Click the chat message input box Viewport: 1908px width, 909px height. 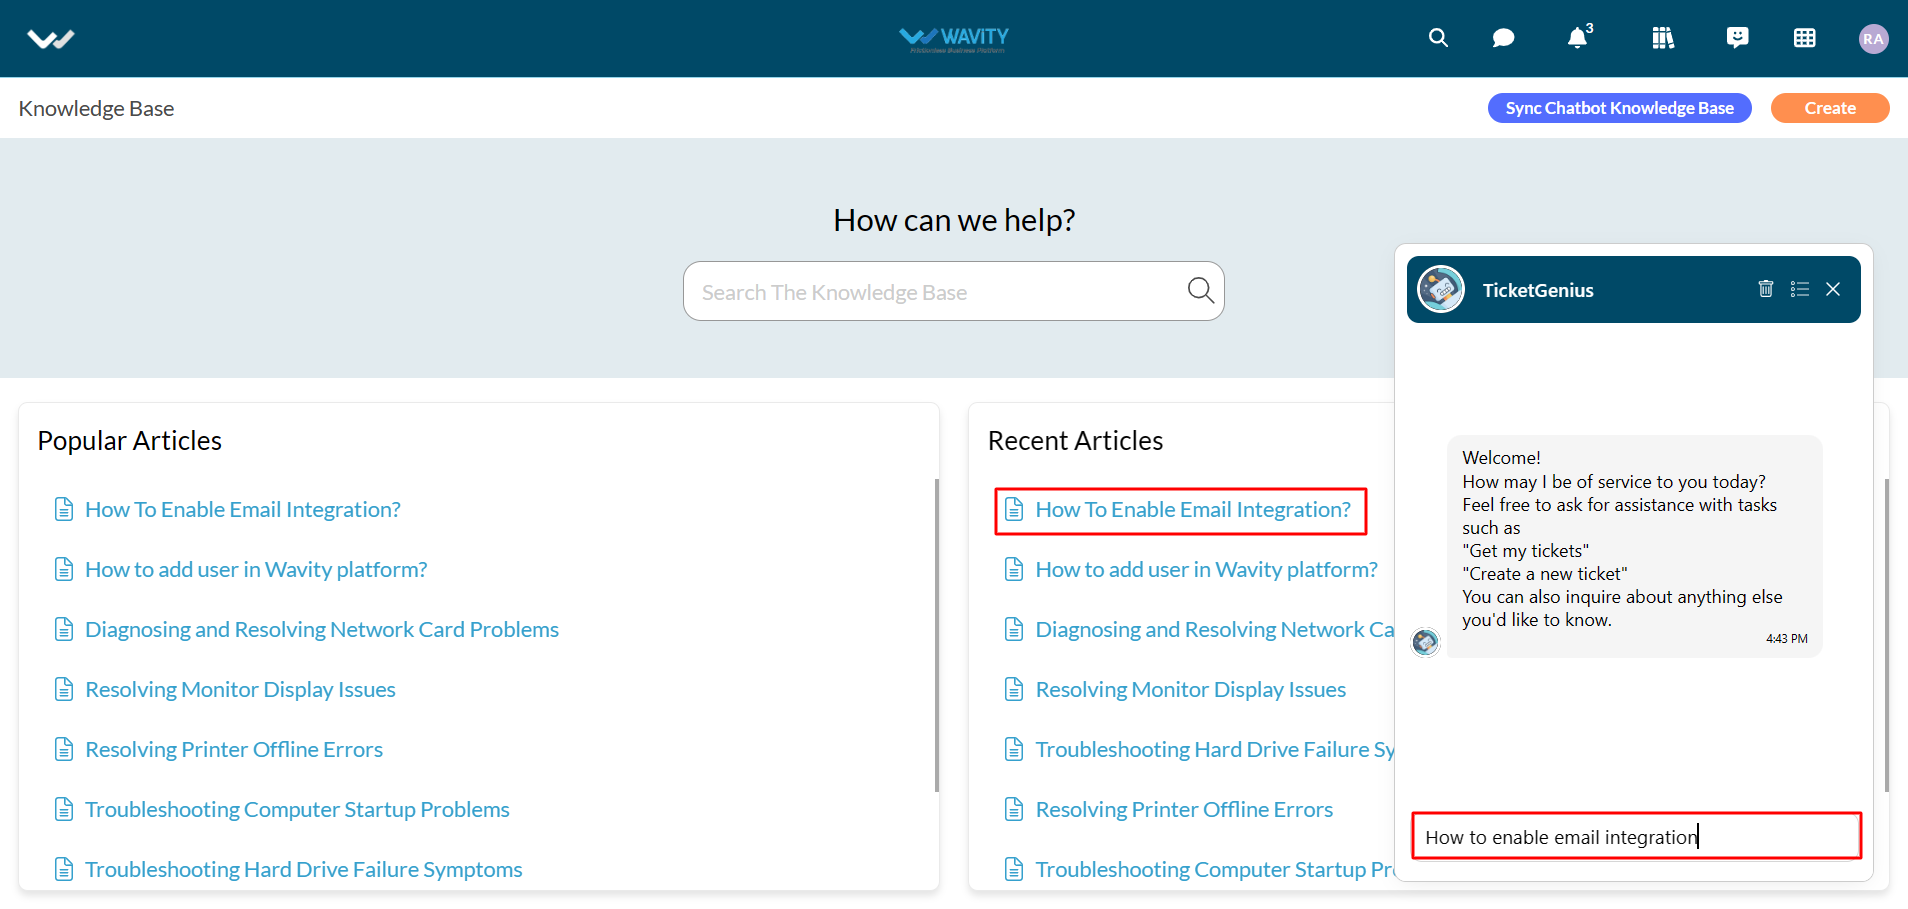[x=1636, y=836]
